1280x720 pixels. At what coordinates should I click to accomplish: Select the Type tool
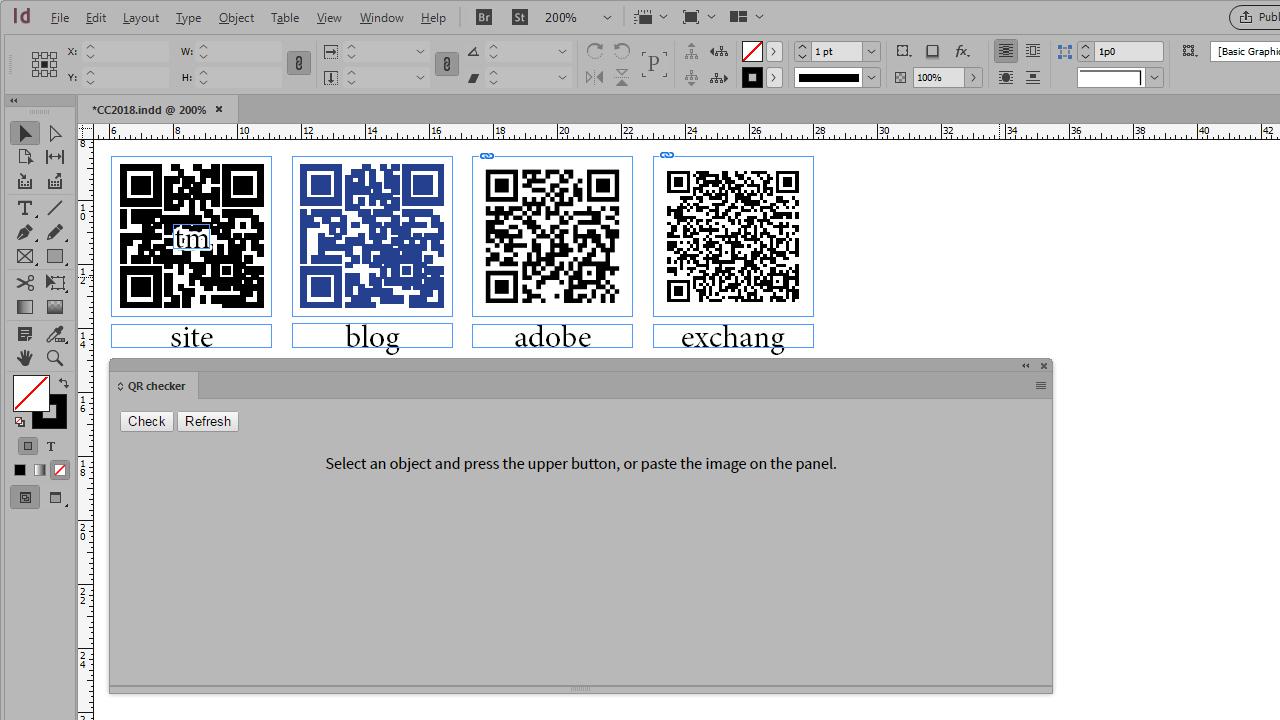[25, 208]
